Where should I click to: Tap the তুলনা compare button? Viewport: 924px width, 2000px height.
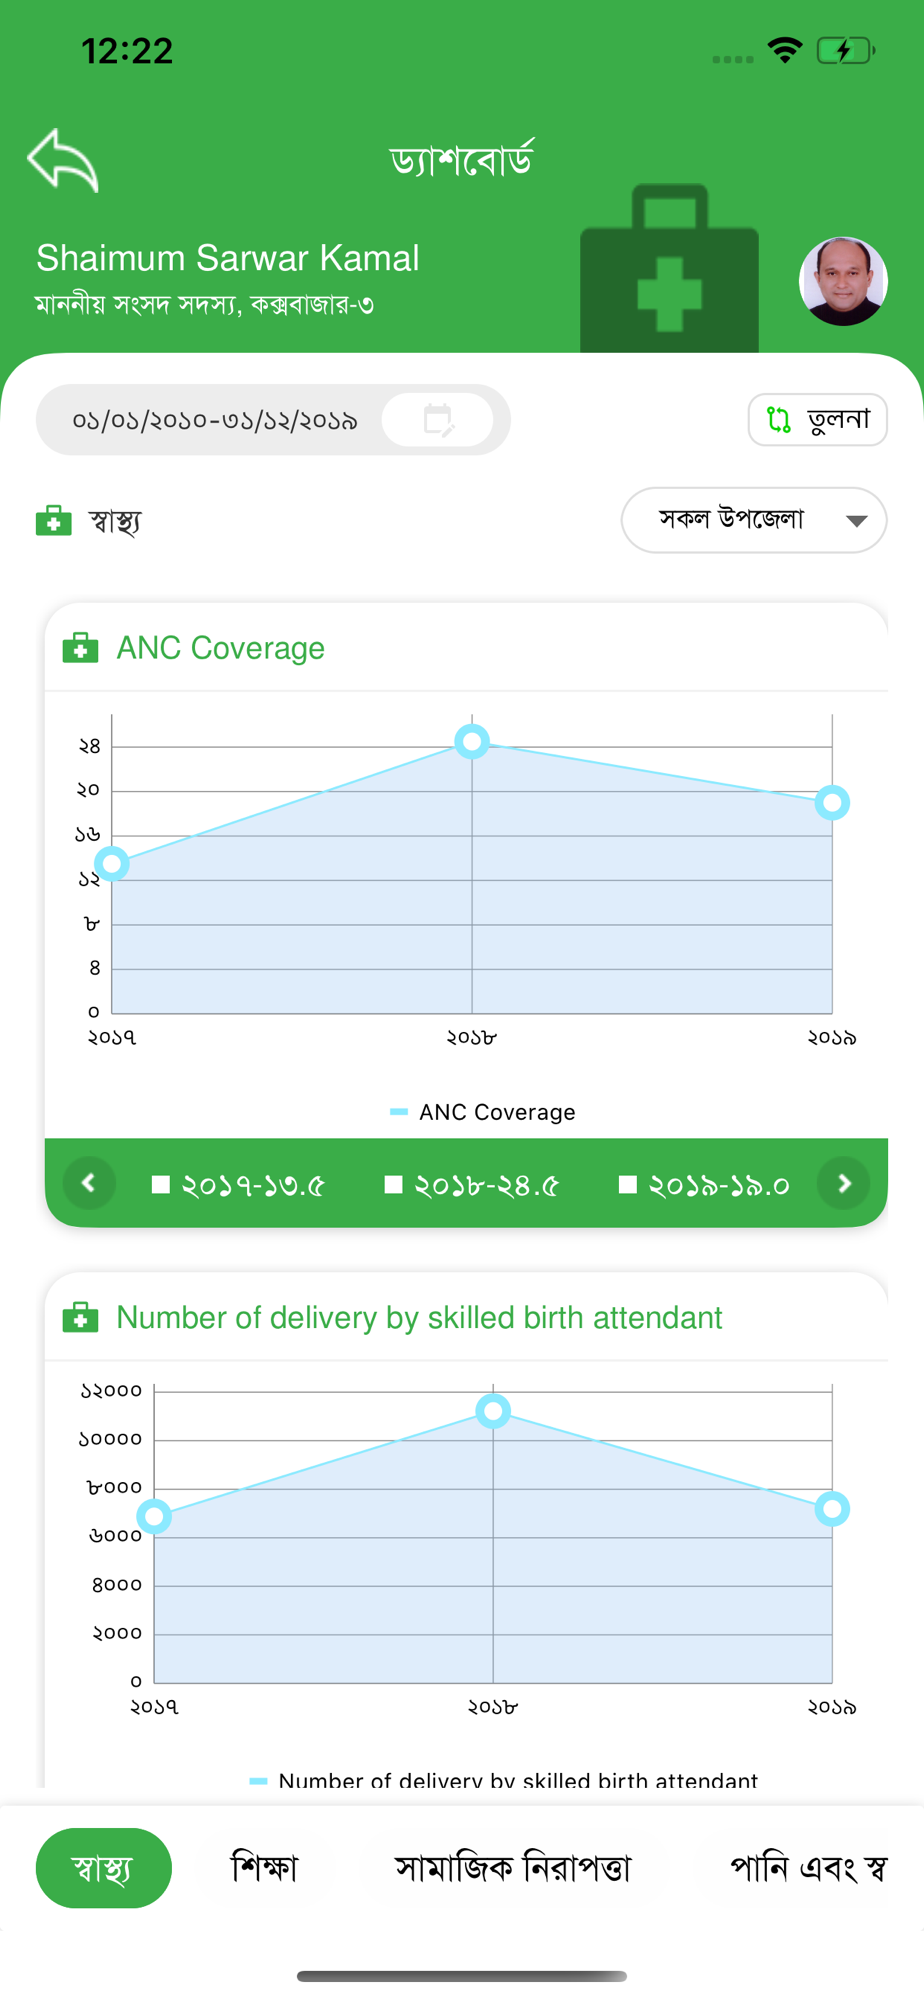click(x=817, y=420)
